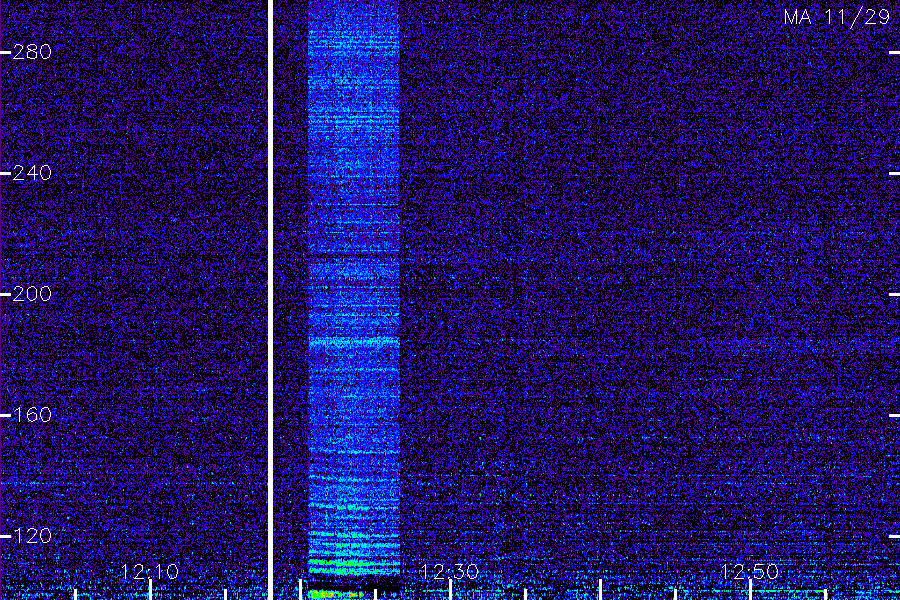Click the bright broadband signal burst column
This screenshot has width=900, height=600.
354,287
